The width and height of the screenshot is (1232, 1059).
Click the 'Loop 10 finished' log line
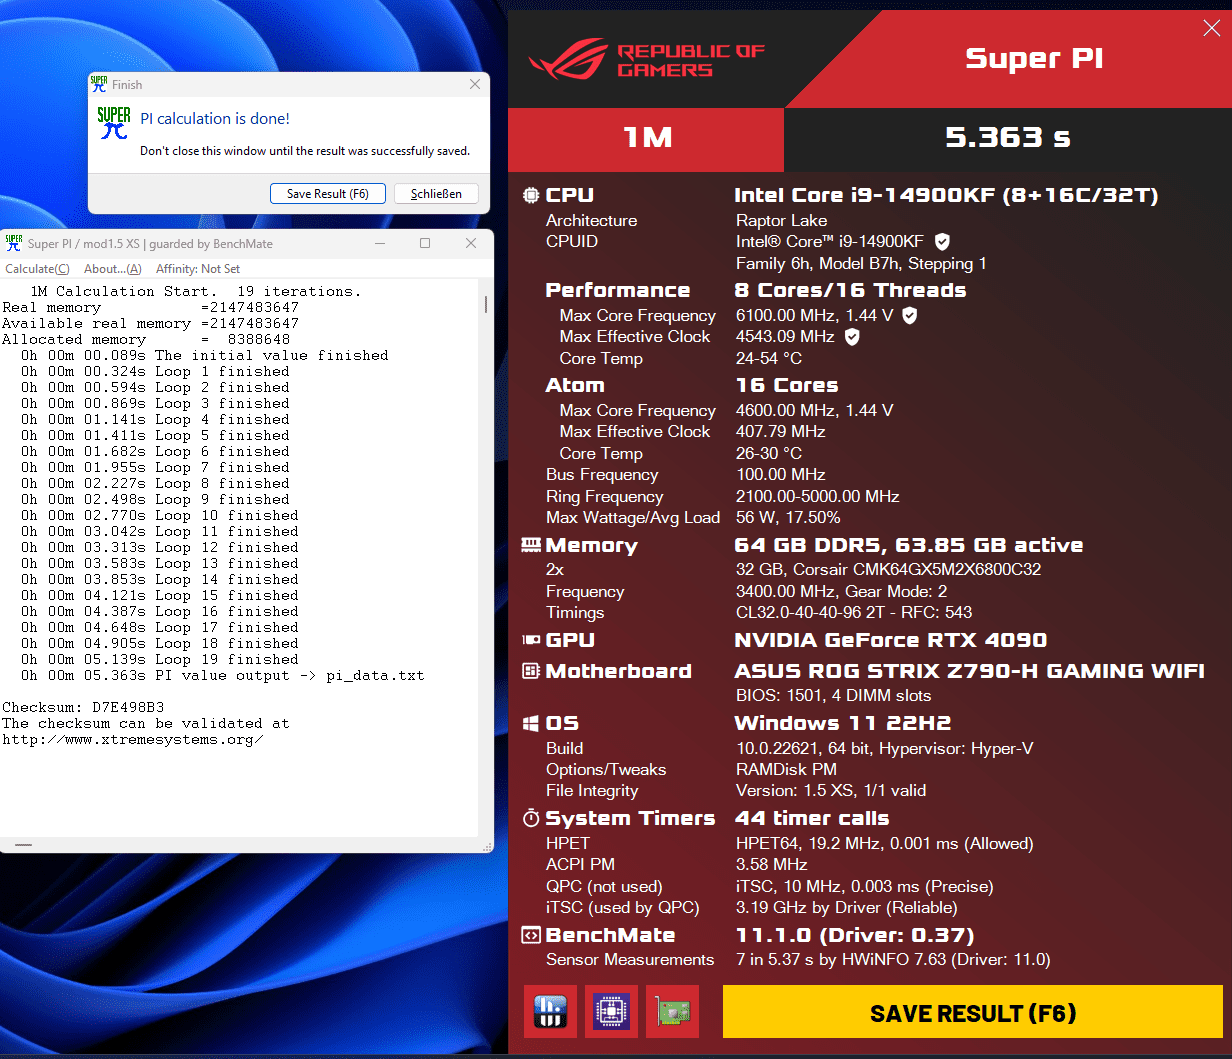tap(160, 515)
